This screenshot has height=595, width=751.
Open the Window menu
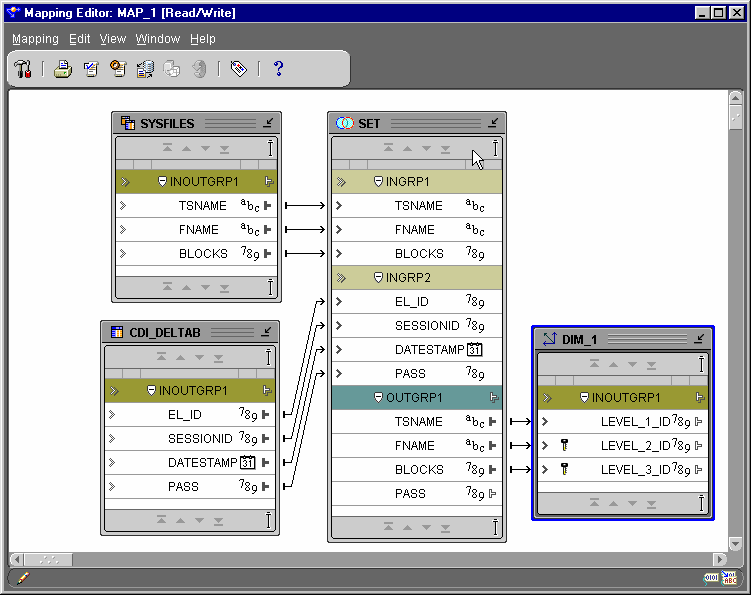click(158, 39)
